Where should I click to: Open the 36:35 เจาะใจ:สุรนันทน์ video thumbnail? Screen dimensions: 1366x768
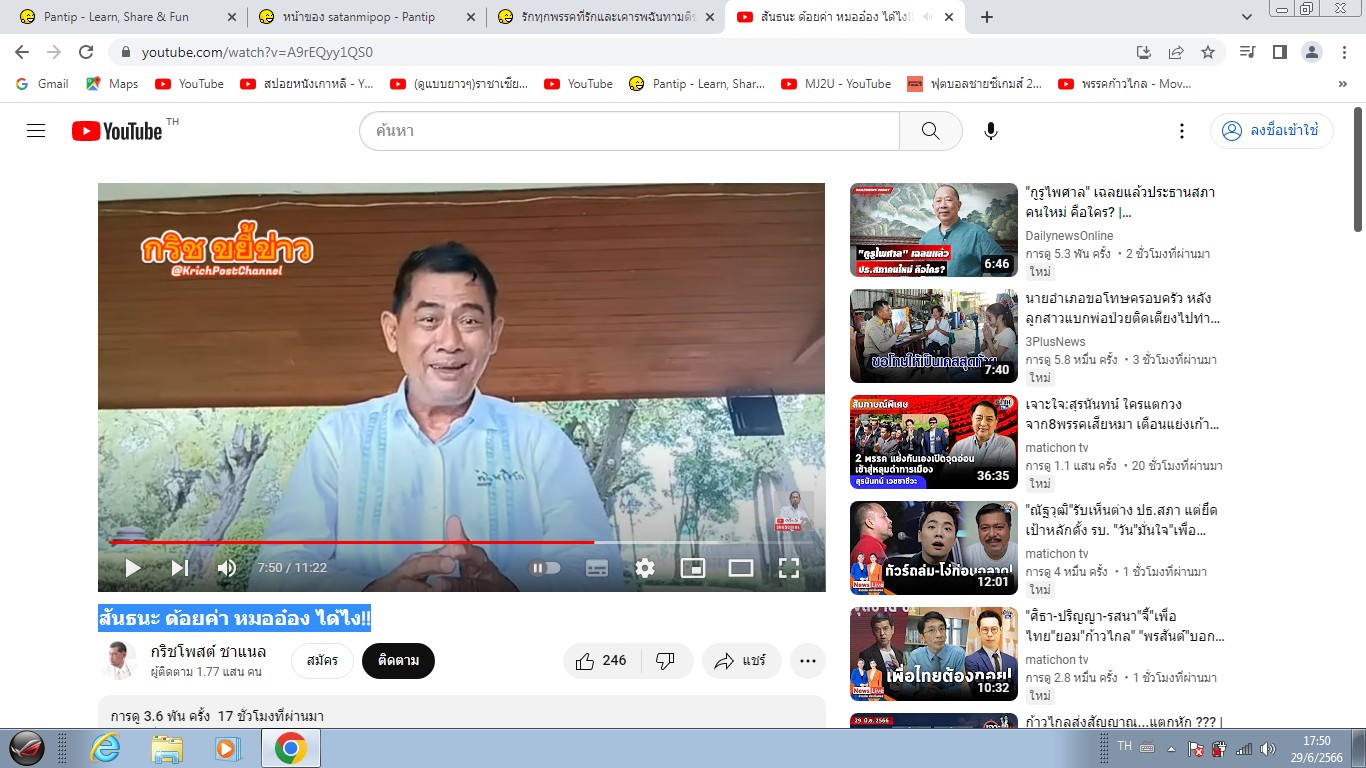[934, 442]
